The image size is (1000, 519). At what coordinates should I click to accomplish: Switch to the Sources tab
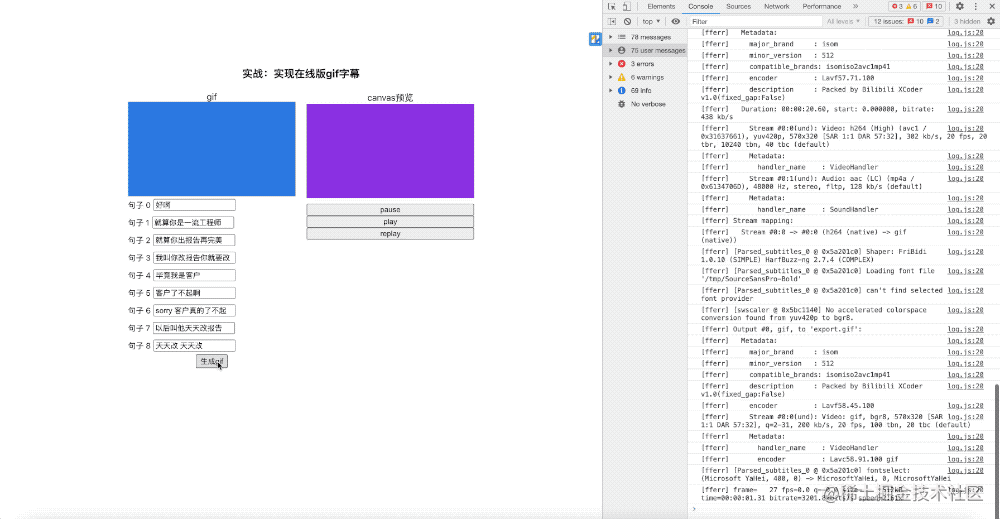tap(738, 6)
